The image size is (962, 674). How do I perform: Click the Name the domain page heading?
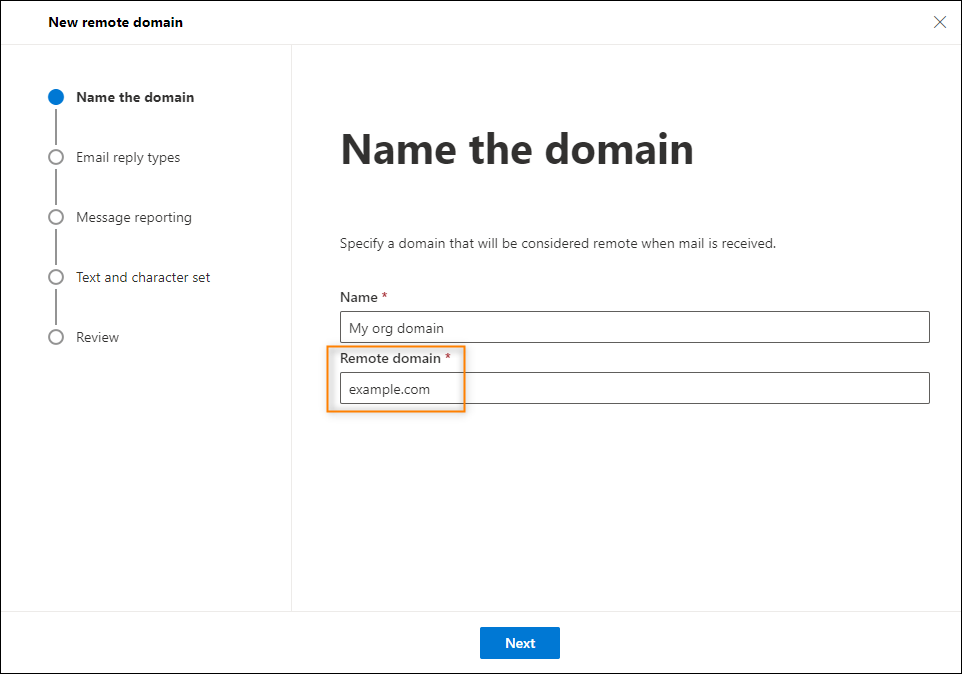click(517, 149)
